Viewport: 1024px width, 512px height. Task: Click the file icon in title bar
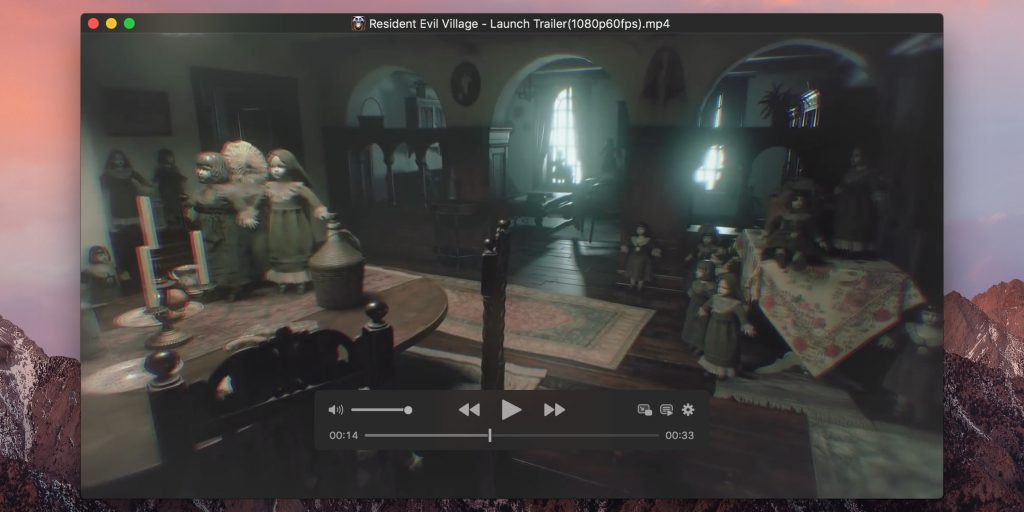click(358, 24)
